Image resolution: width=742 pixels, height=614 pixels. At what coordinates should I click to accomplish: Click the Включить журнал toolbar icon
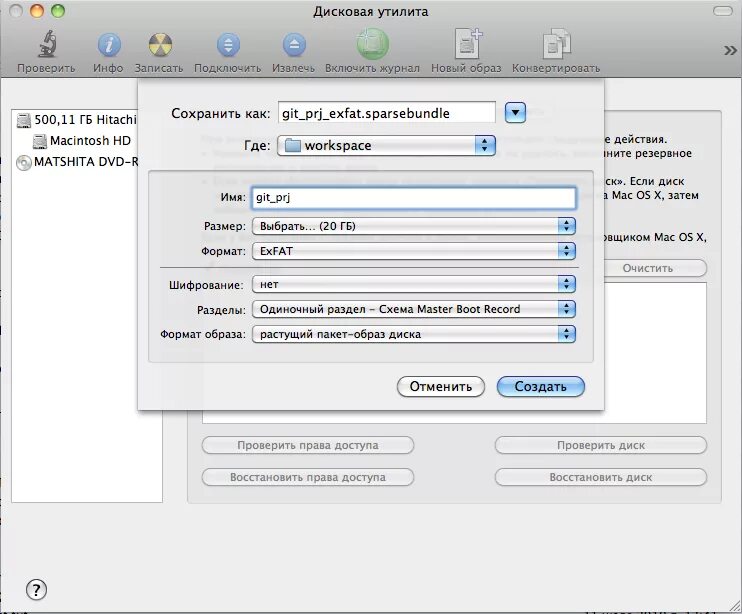tap(372, 44)
